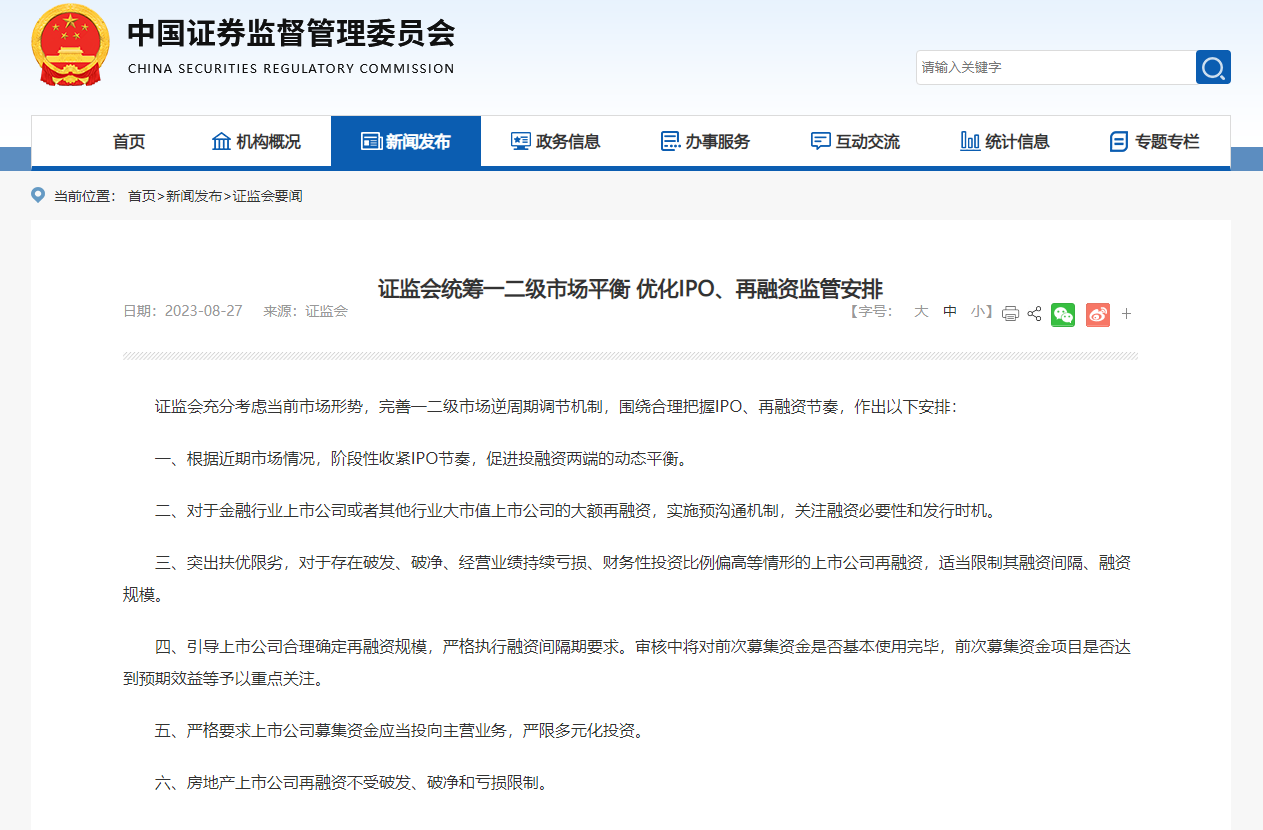The image size is (1263, 830).
Task: Click the monitor icon in 政务信息
Action: [521, 141]
